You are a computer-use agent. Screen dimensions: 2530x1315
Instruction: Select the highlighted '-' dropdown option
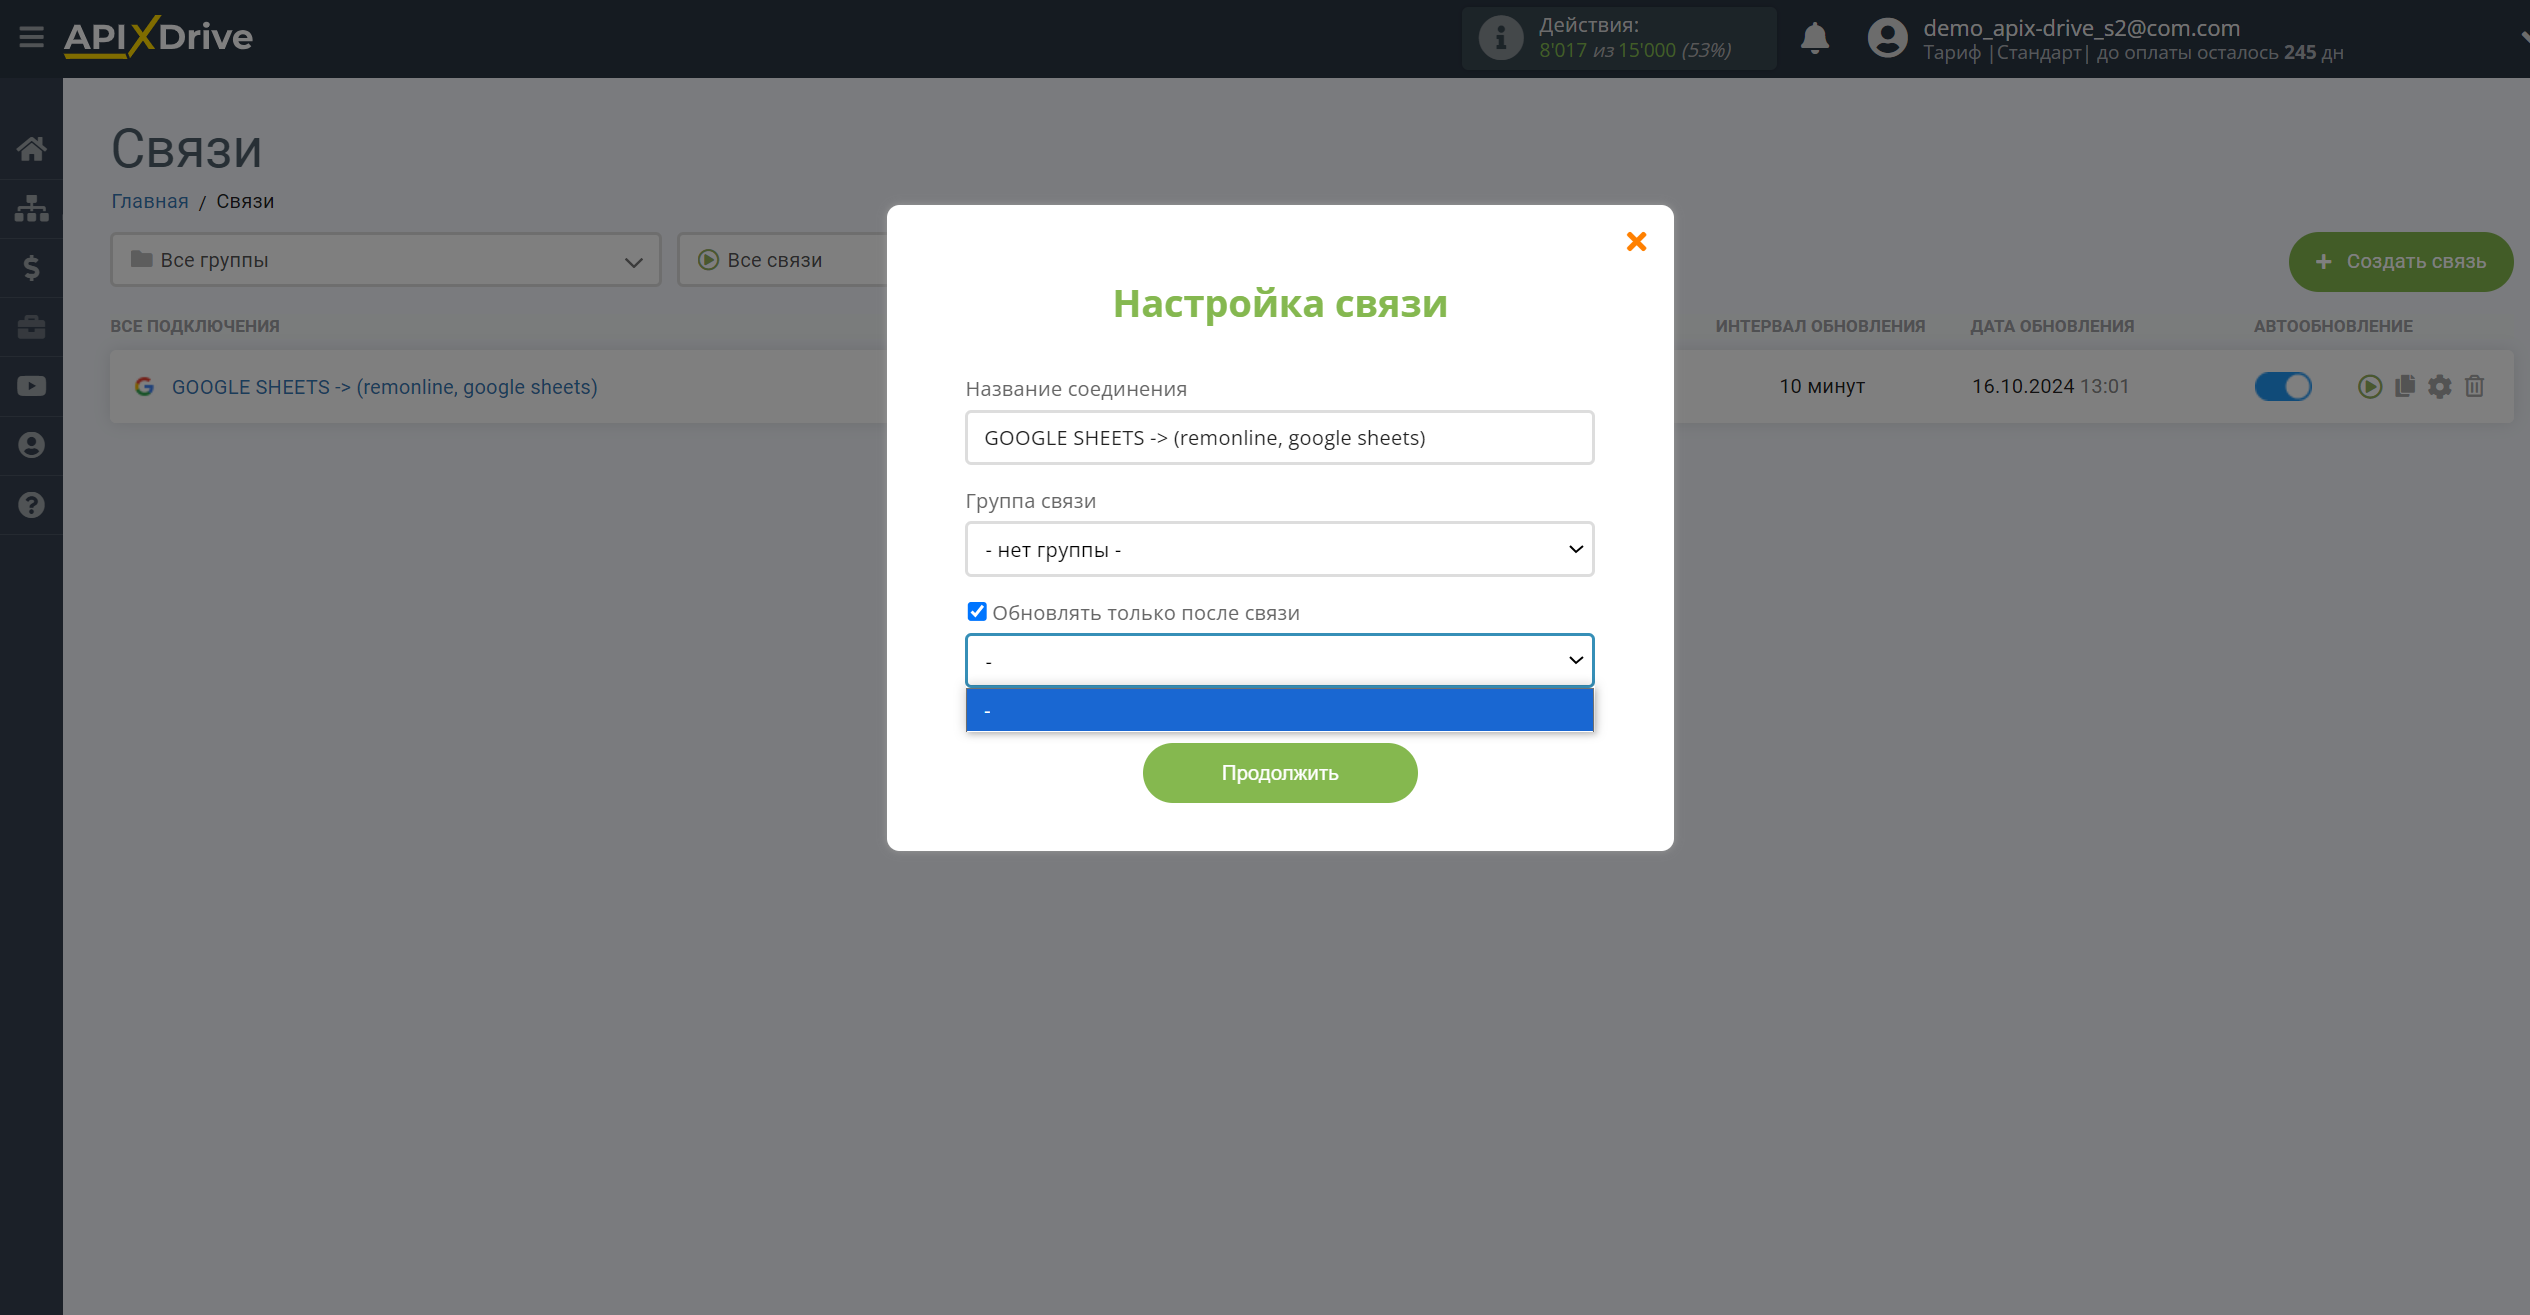coord(1279,710)
